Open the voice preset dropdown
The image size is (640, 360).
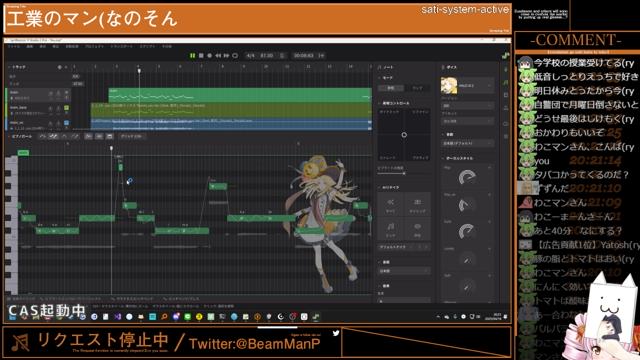(468, 121)
